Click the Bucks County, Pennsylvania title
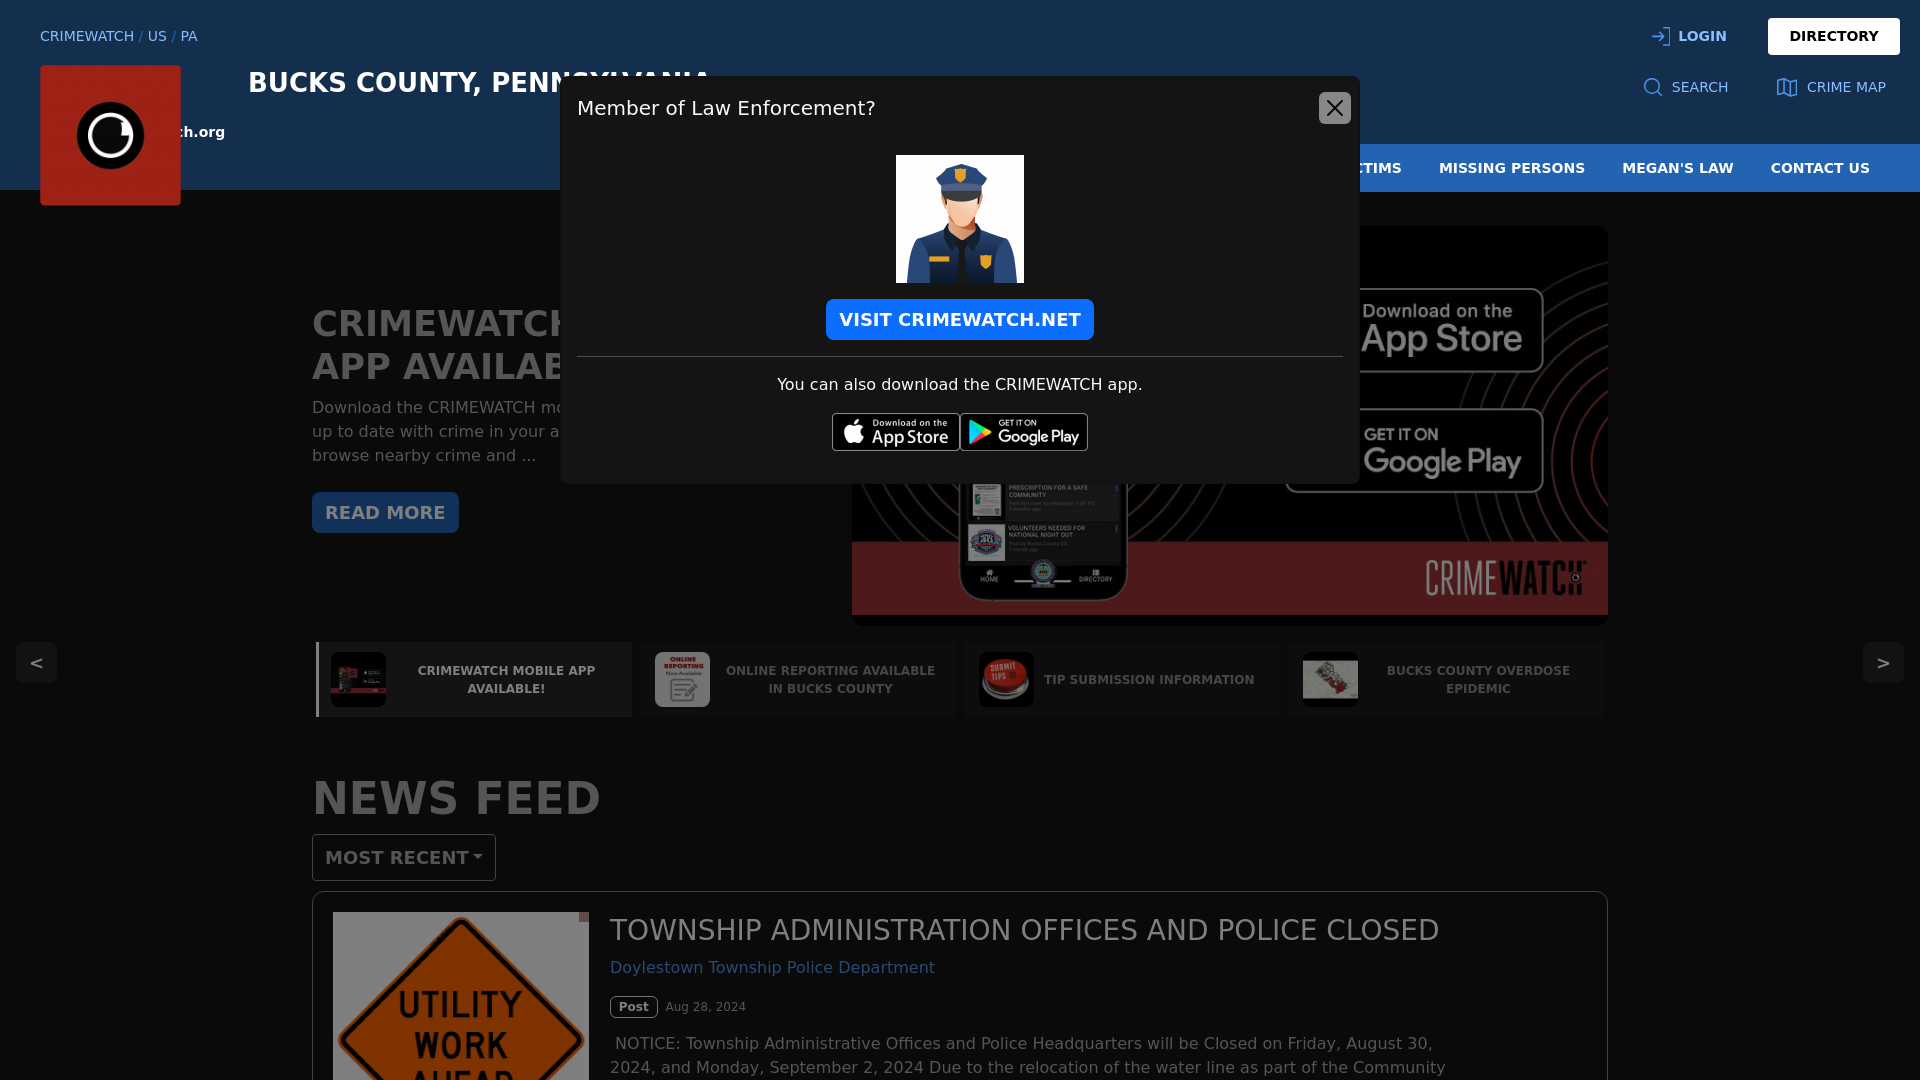This screenshot has width=1920, height=1080. click(x=479, y=83)
